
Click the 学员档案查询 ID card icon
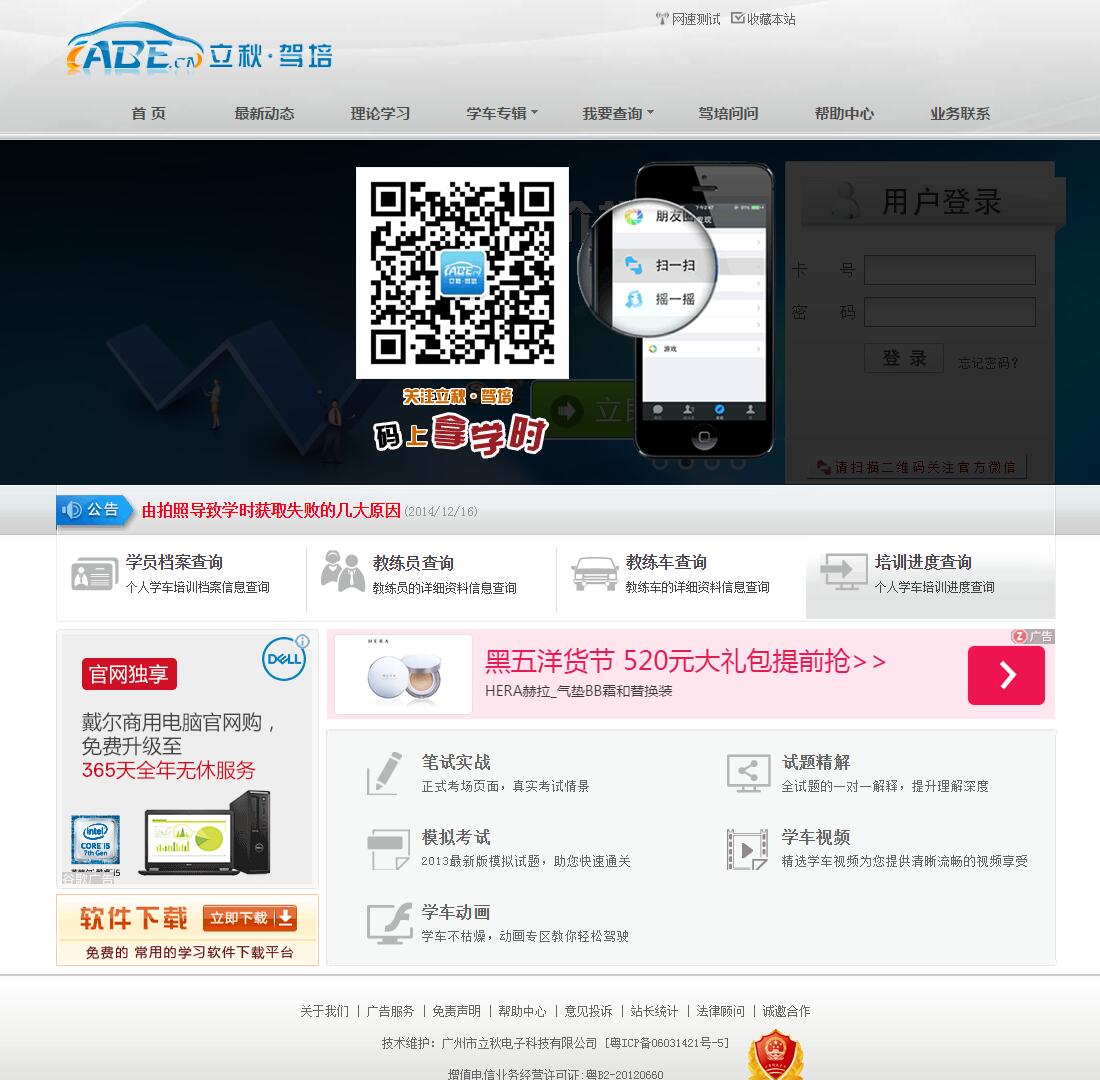click(95, 573)
